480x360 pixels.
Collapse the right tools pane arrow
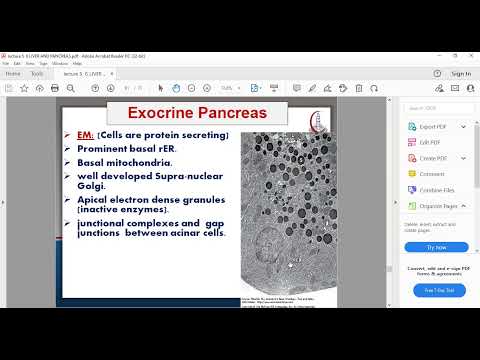(x=396, y=202)
